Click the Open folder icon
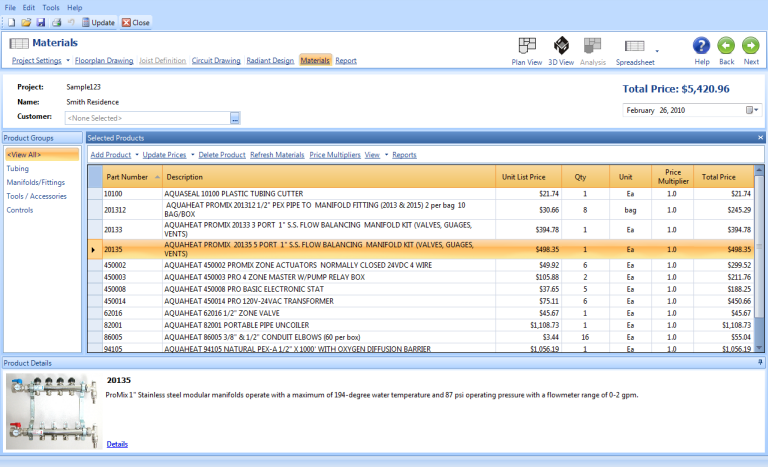This screenshot has height=467, width=768. (26, 23)
